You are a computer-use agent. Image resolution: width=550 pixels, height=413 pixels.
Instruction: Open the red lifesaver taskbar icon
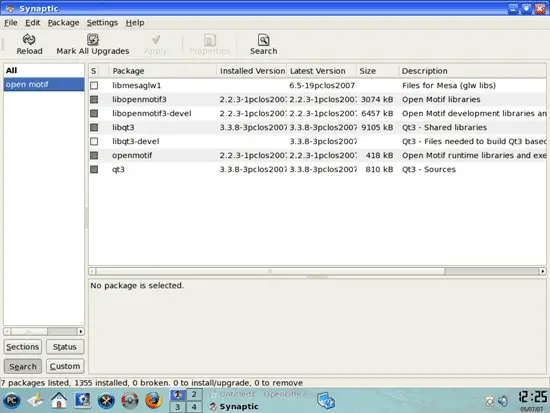[130, 400]
